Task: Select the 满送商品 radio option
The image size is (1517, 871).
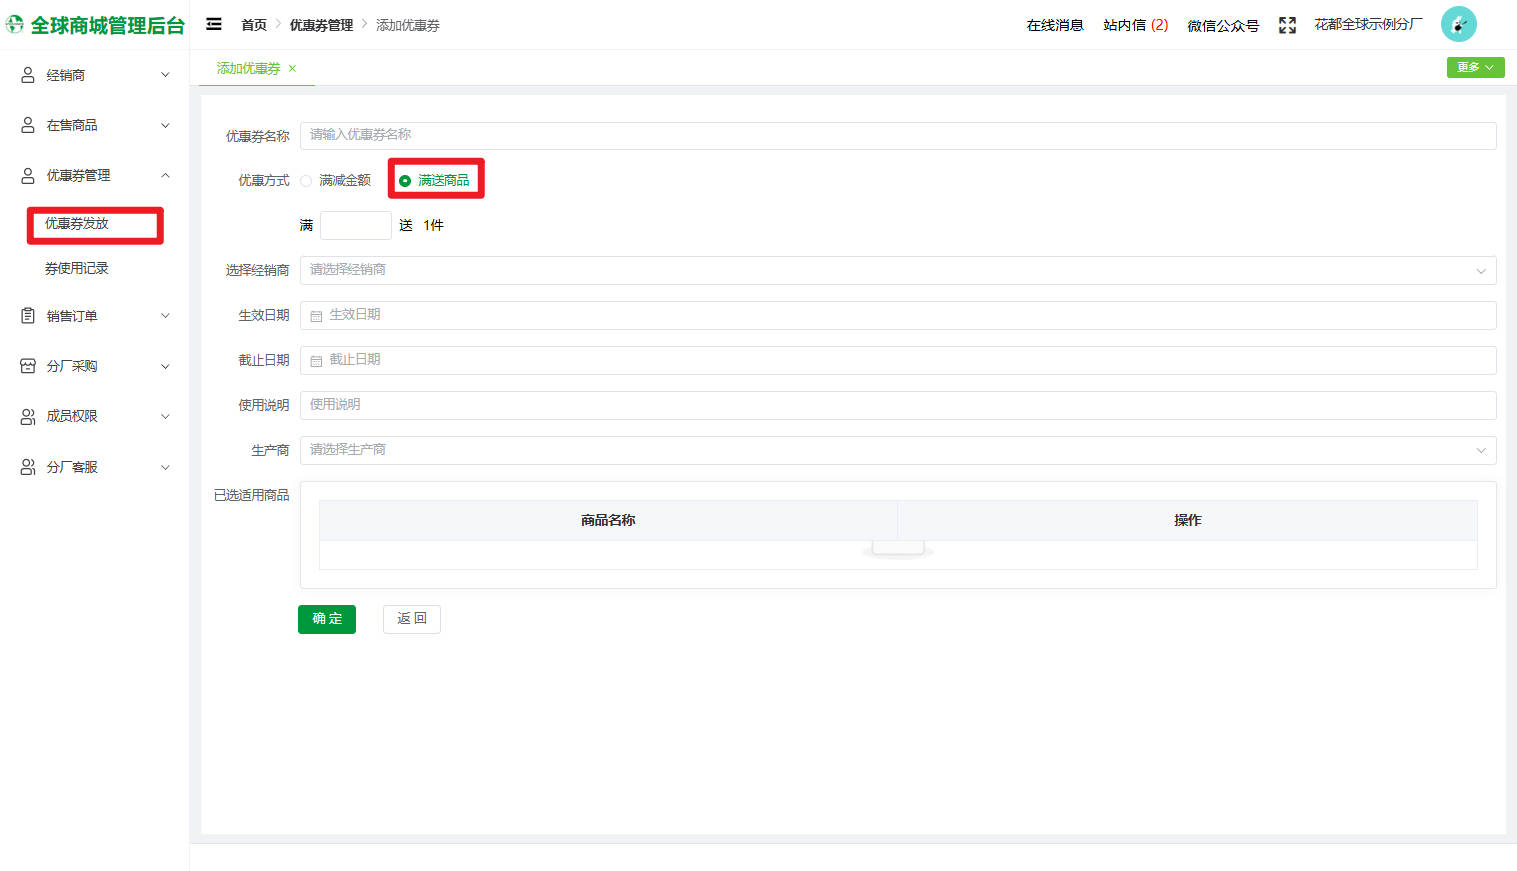Action: pyautogui.click(x=405, y=181)
